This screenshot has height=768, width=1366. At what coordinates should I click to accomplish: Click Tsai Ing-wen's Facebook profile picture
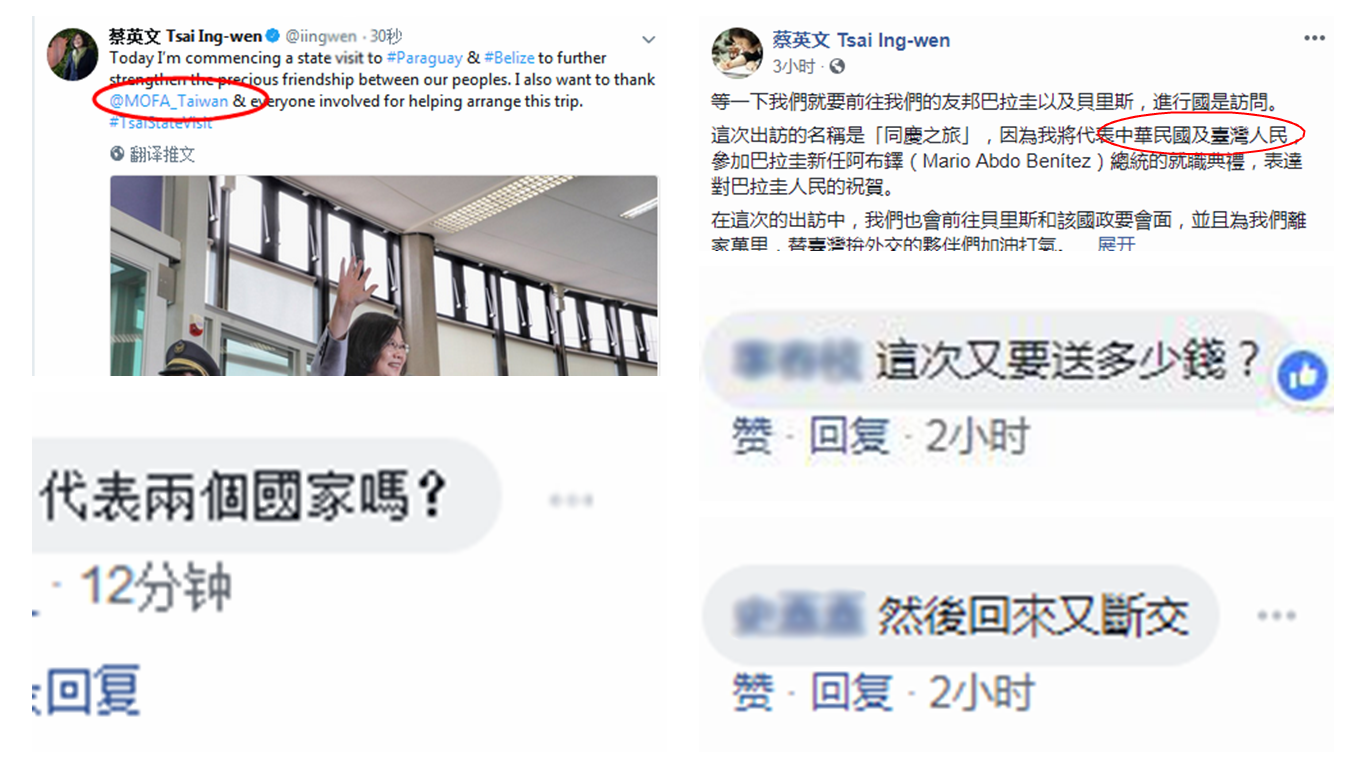tap(737, 53)
